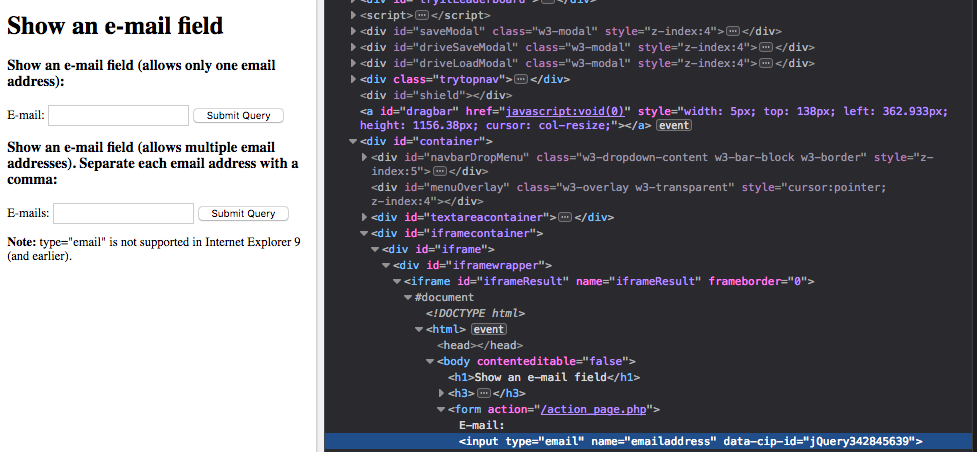Viewport: 977px width, 452px height.
Task: Collapse the iframeResult iframe node
Action: coord(397,281)
